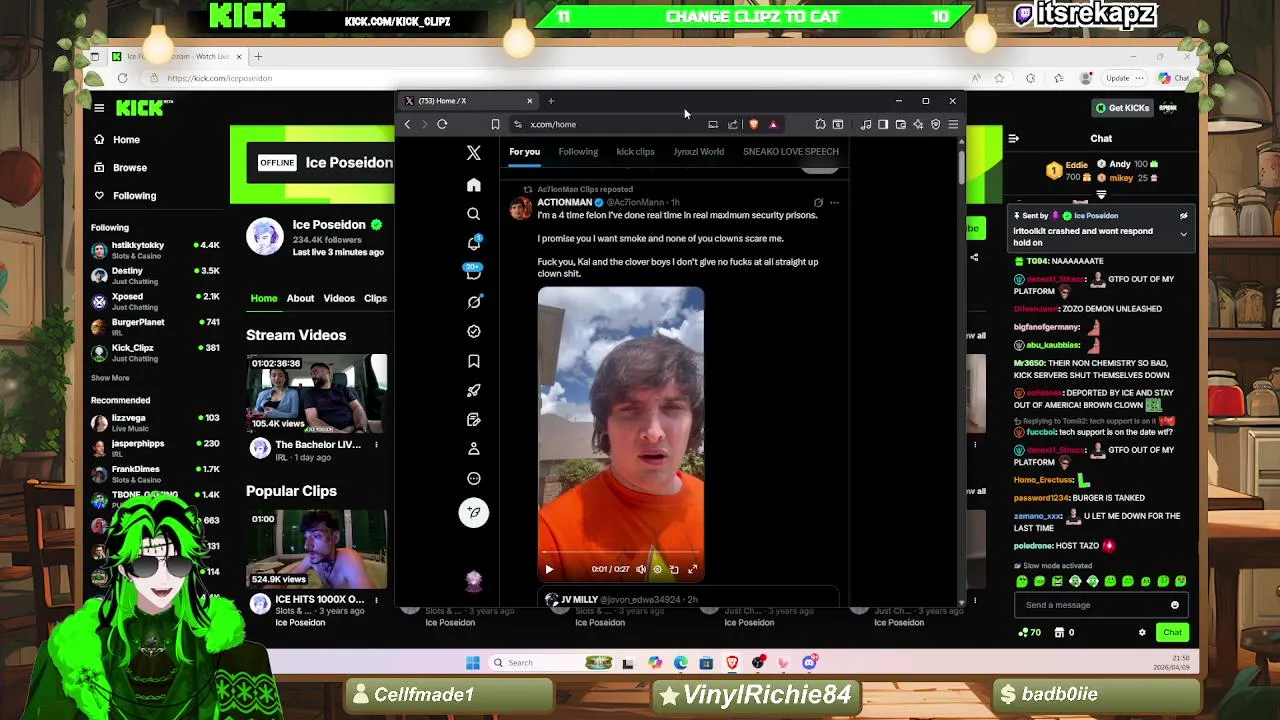Open video settings gear on X player
The height and width of the screenshot is (720, 1280).
[x=657, y=569]
